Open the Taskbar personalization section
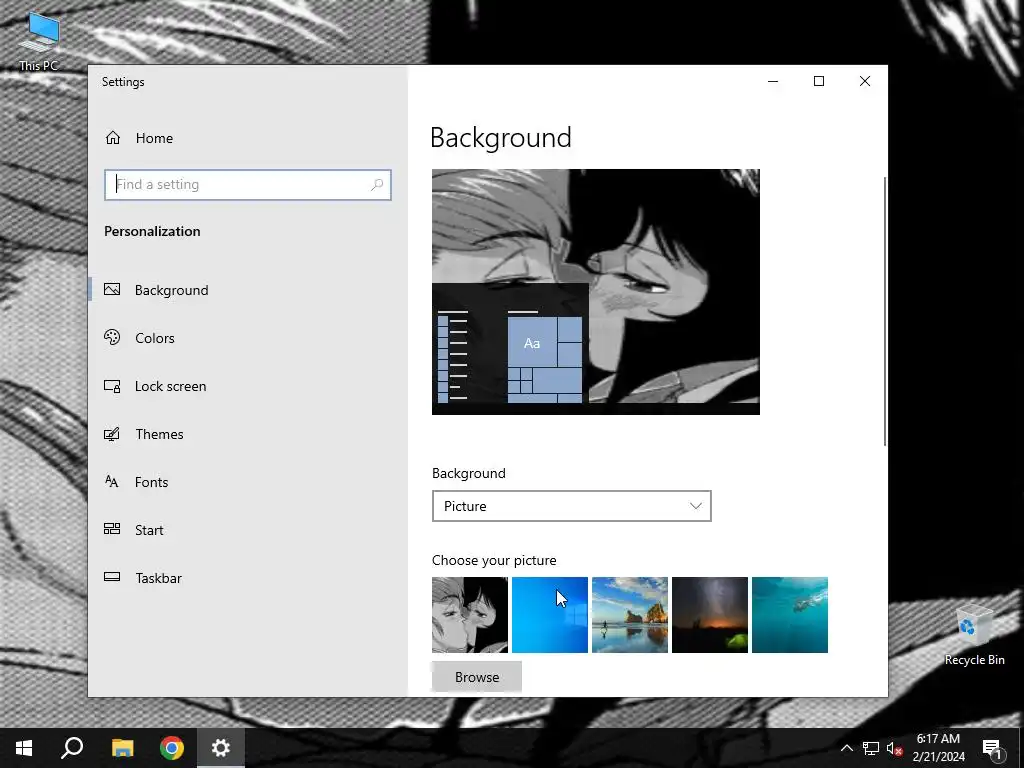This screenshot has height=768, width=1024. coord(158,578)
